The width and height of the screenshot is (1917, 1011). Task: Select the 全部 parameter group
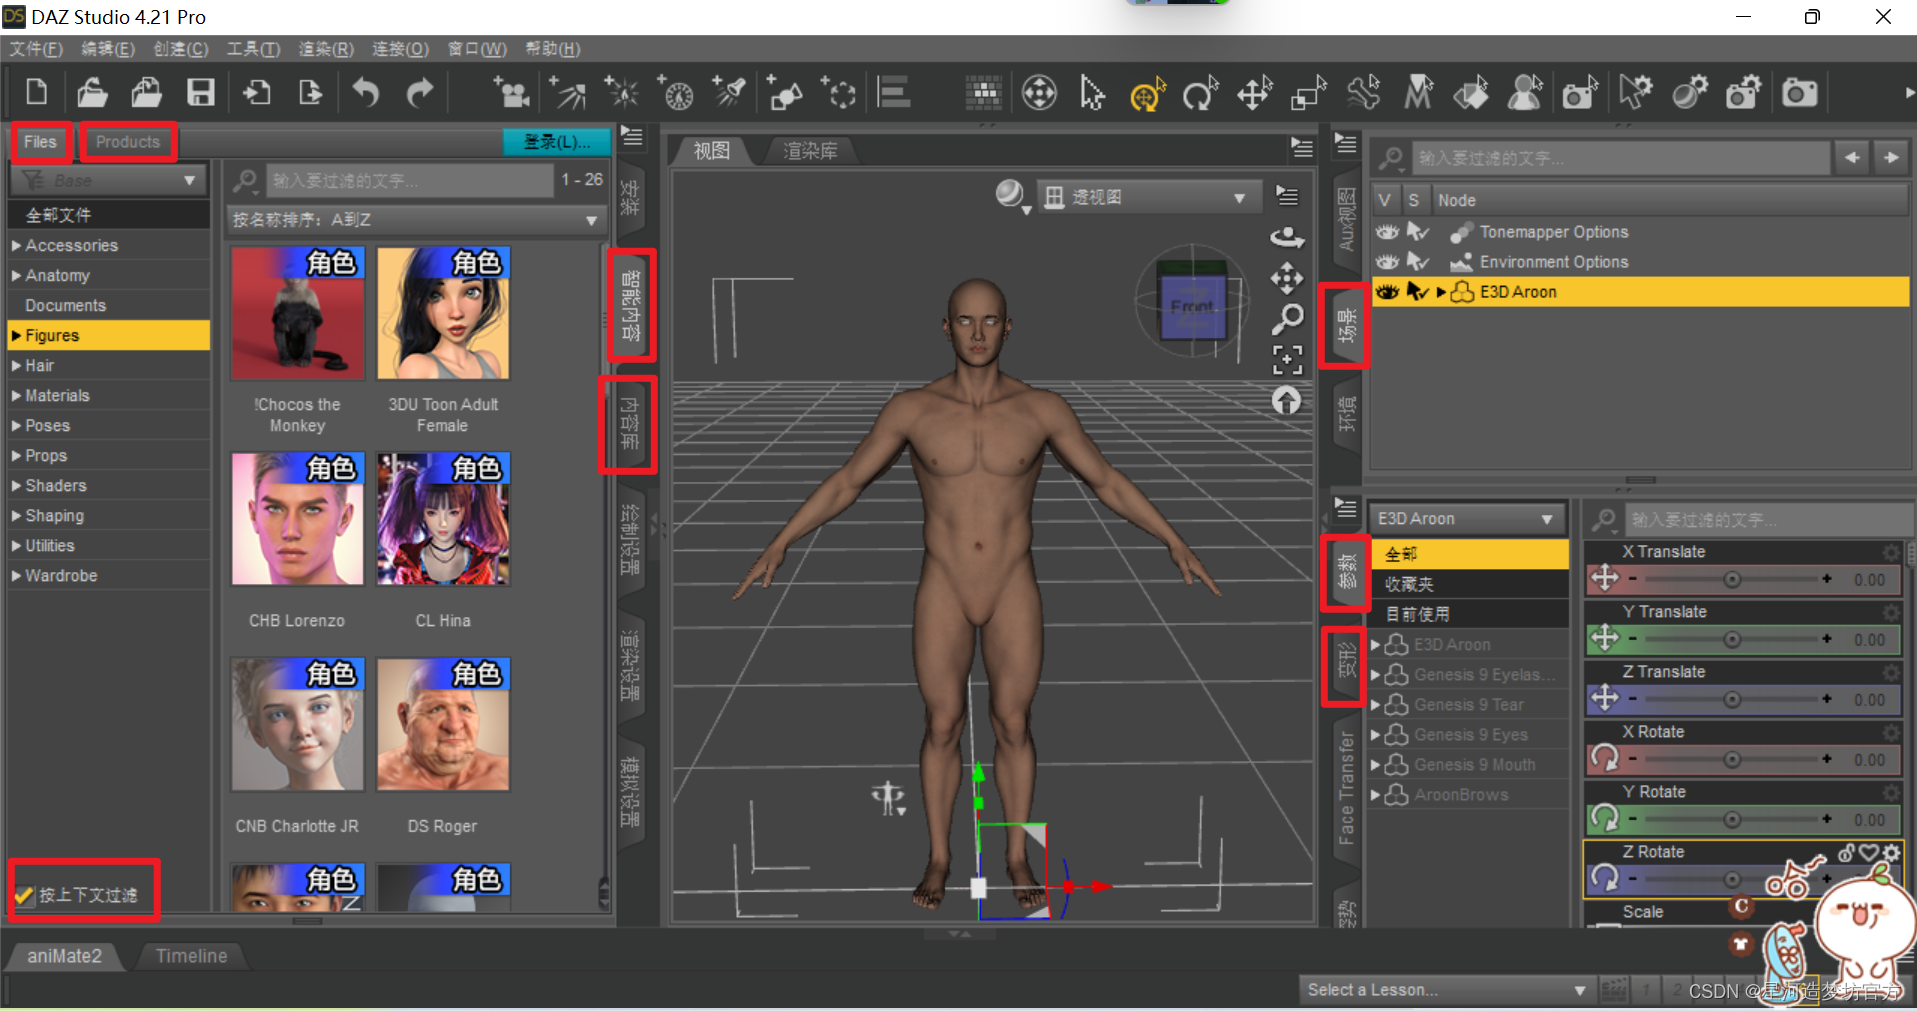(x=1468, y=554)
